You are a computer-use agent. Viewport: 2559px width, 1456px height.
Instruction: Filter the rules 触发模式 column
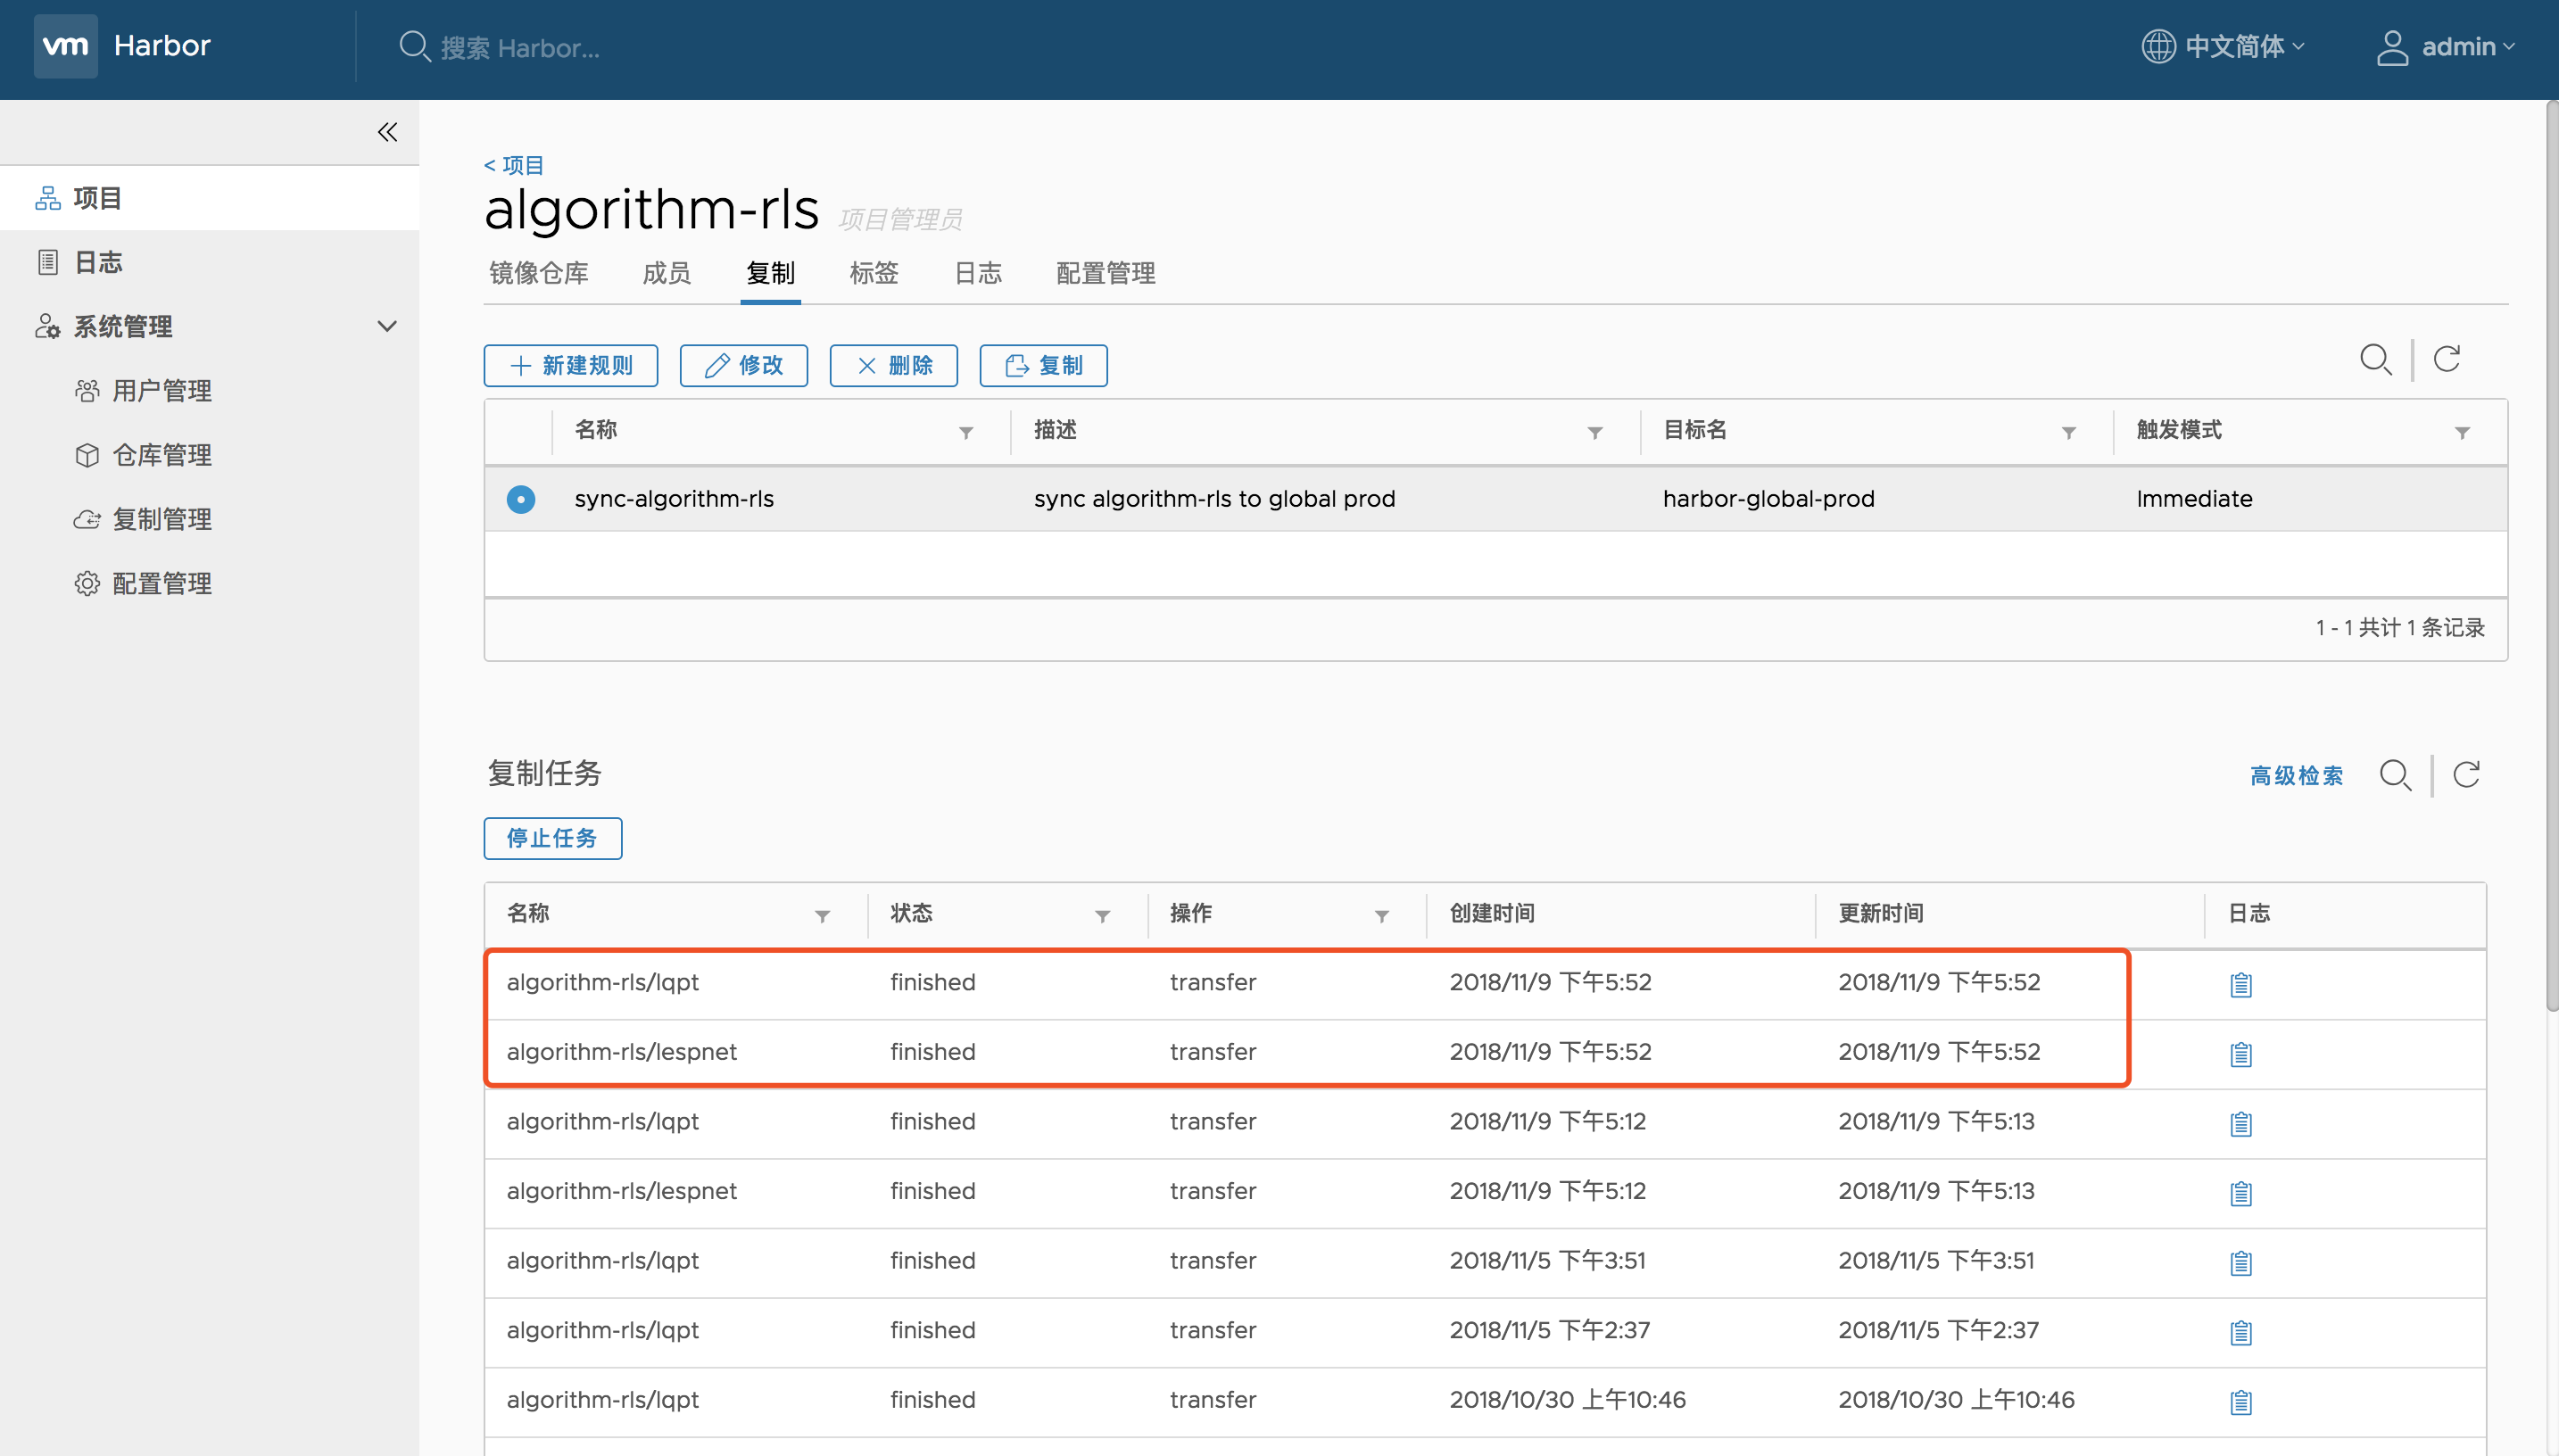click(2462, 433)
